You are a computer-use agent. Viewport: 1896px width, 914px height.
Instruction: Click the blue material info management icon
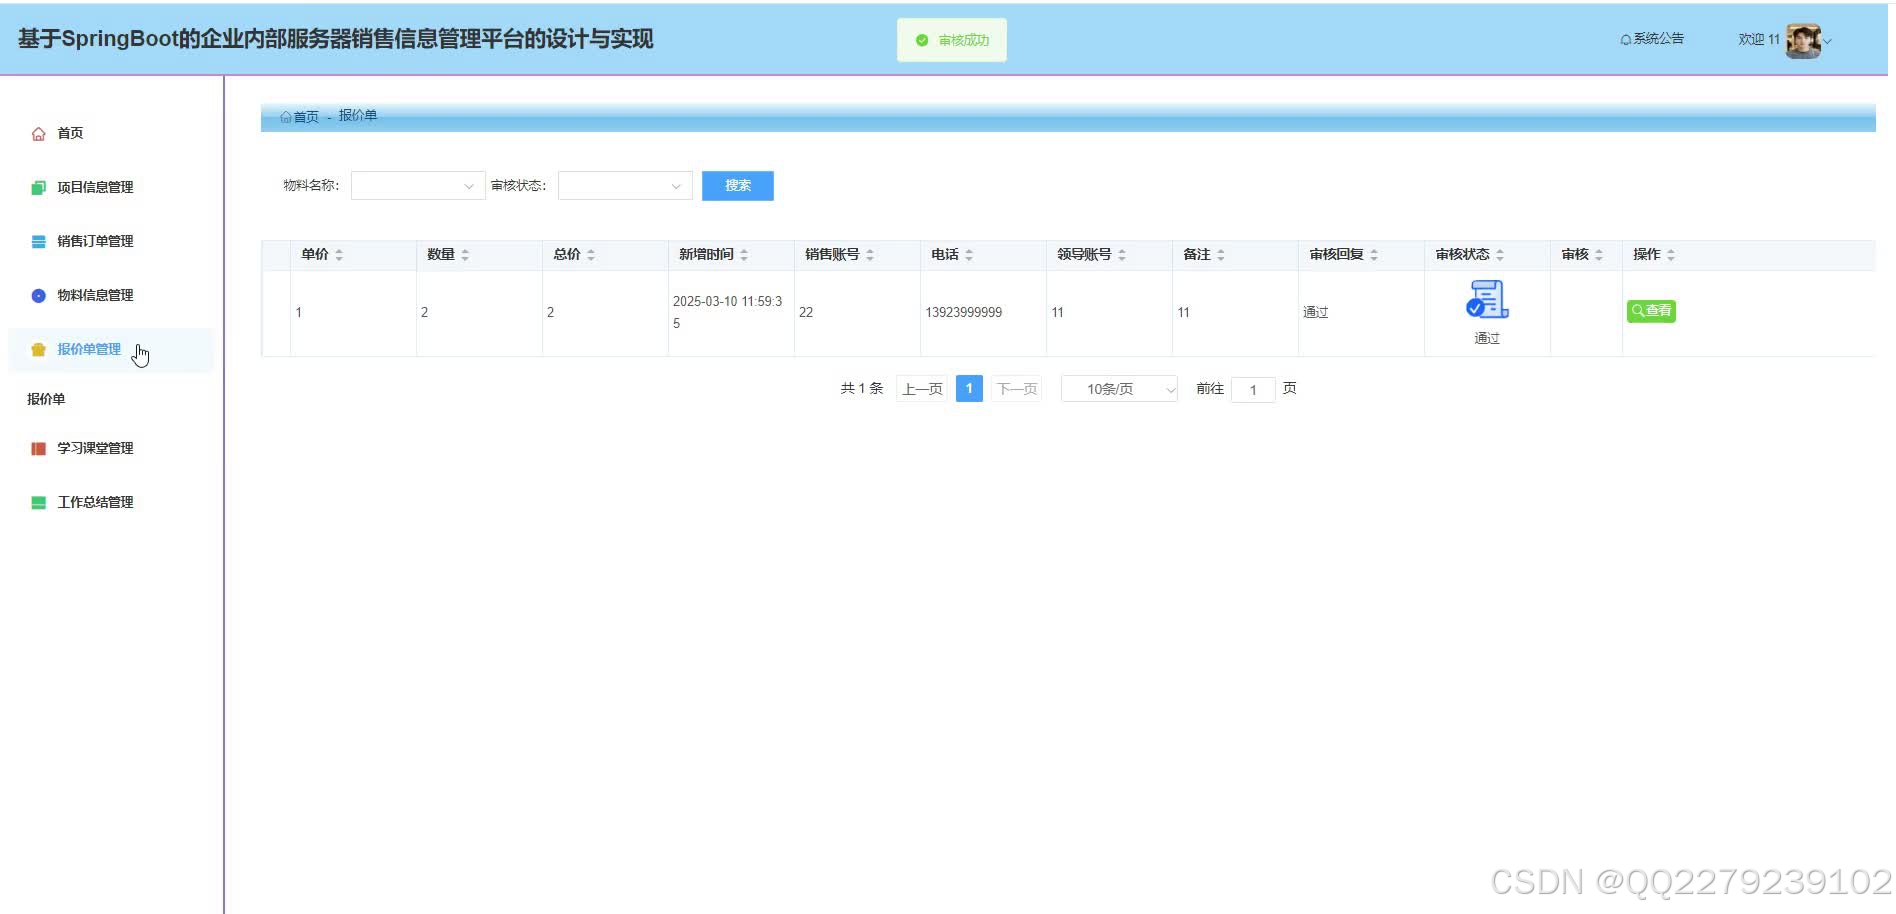39,296
